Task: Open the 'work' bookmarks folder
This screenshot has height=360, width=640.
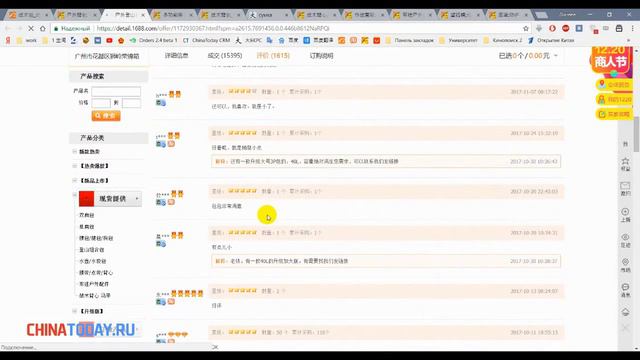Action: tap(27, 40)
